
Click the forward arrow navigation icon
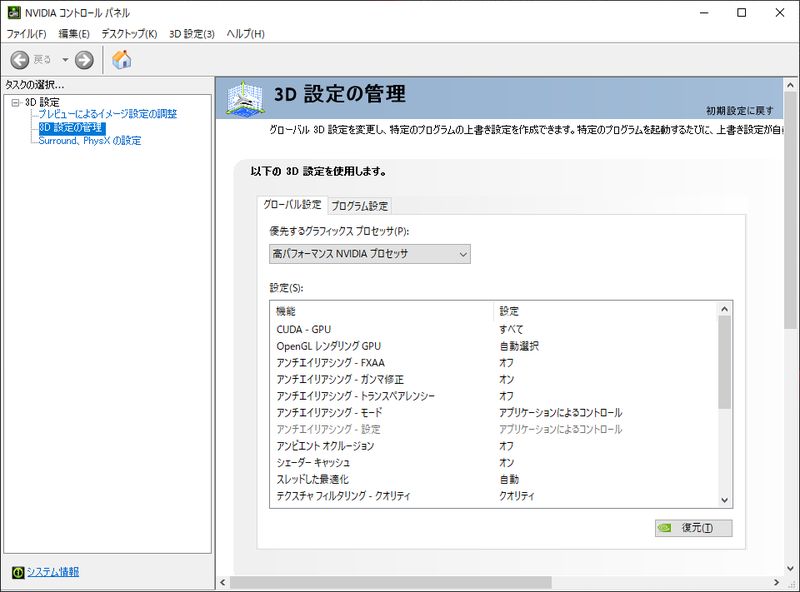84,60
